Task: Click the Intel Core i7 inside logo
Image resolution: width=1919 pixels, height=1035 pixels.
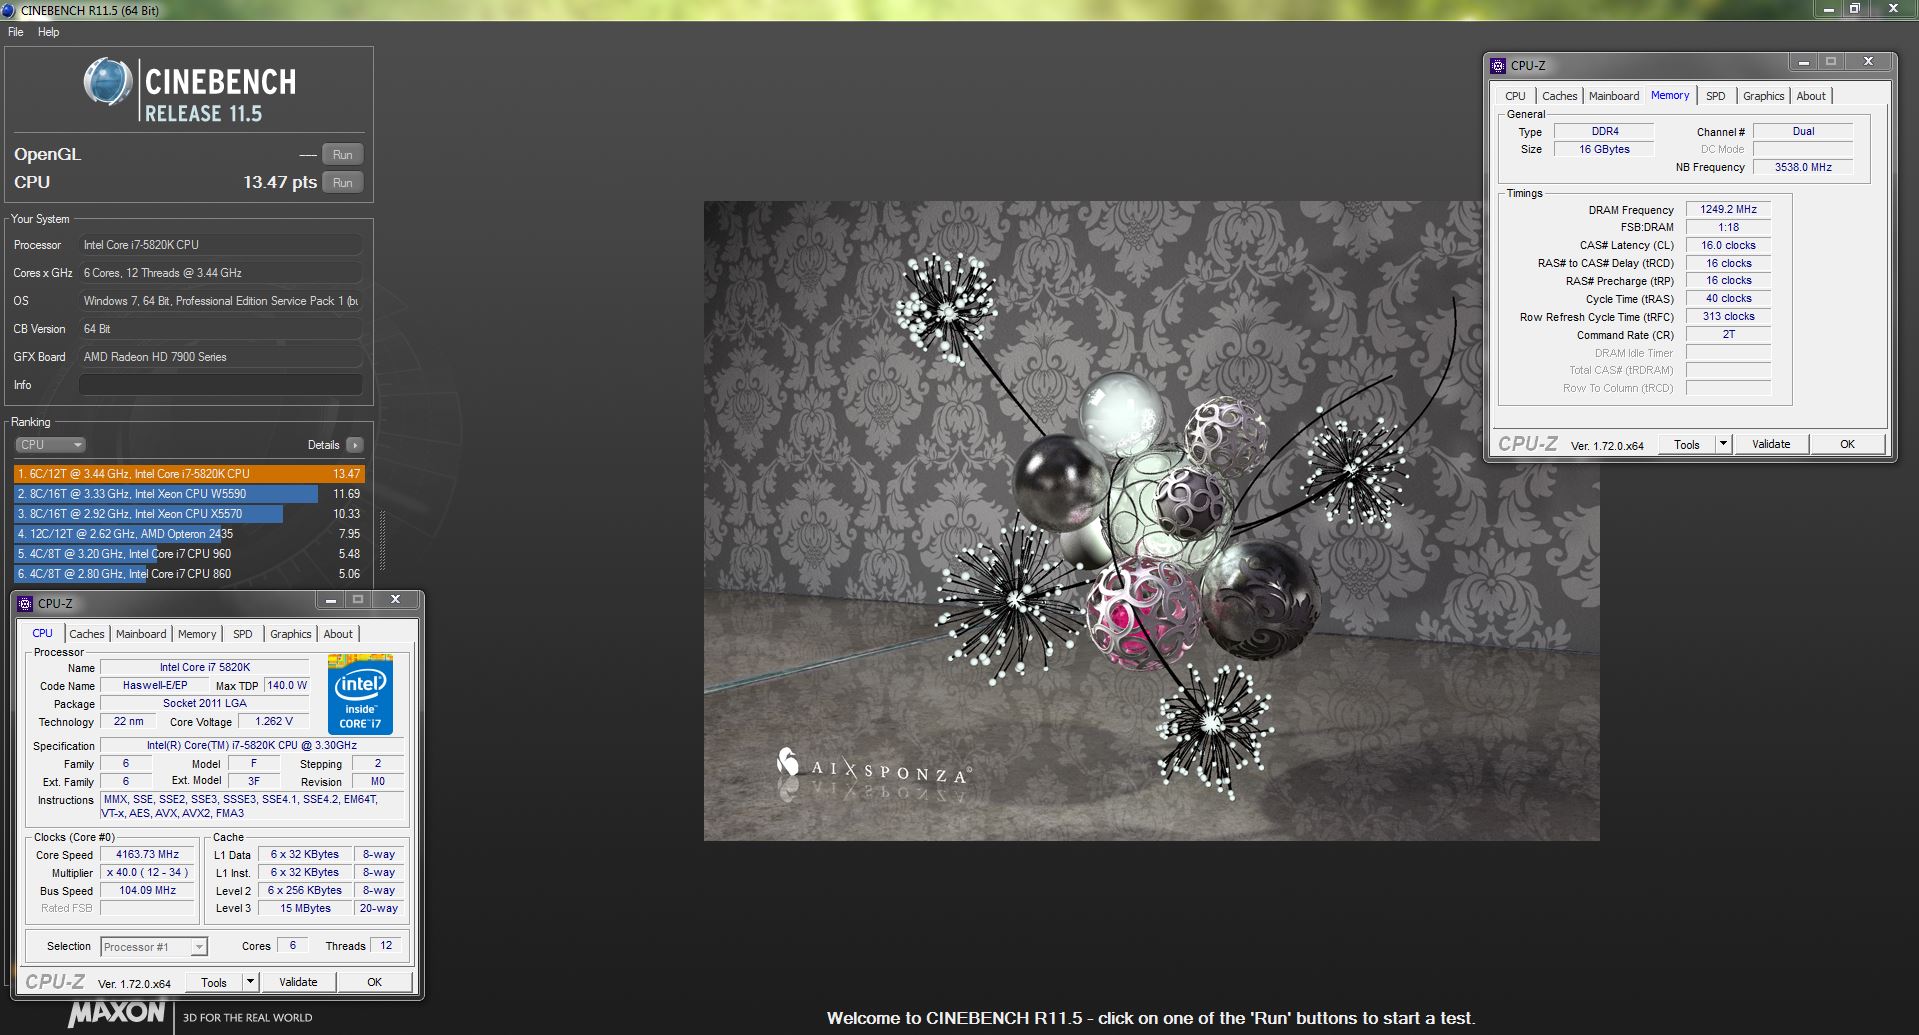Action: tap(360, 695)
